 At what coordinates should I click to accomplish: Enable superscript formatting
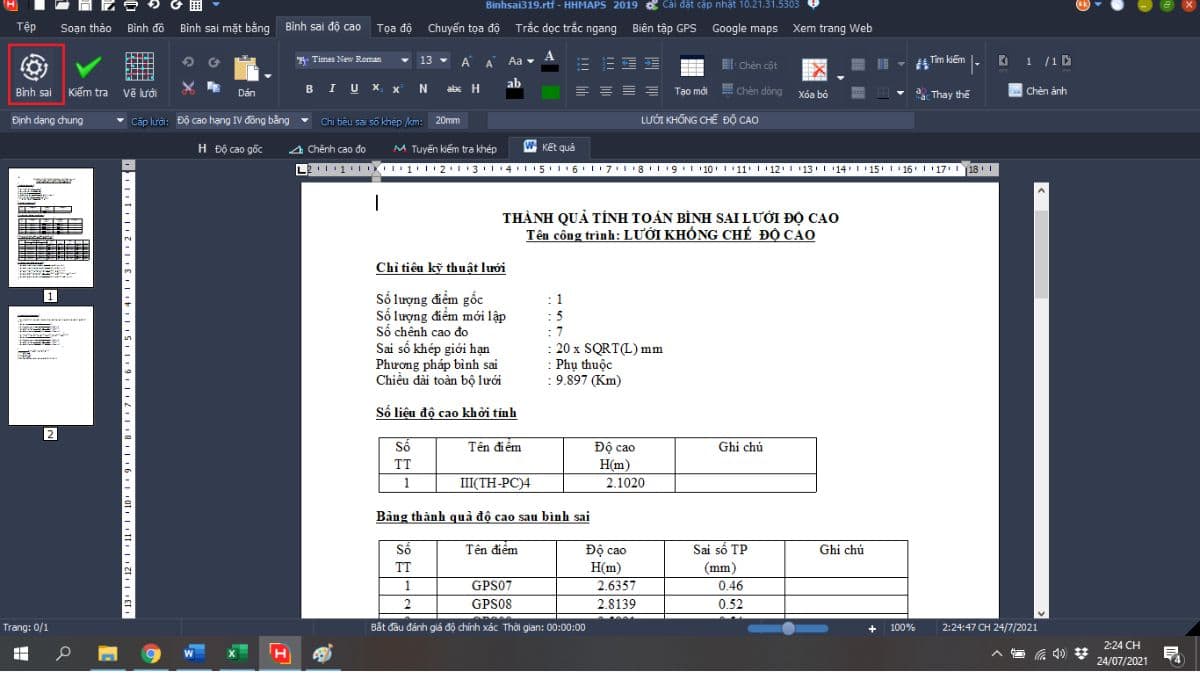click(377, 89)
